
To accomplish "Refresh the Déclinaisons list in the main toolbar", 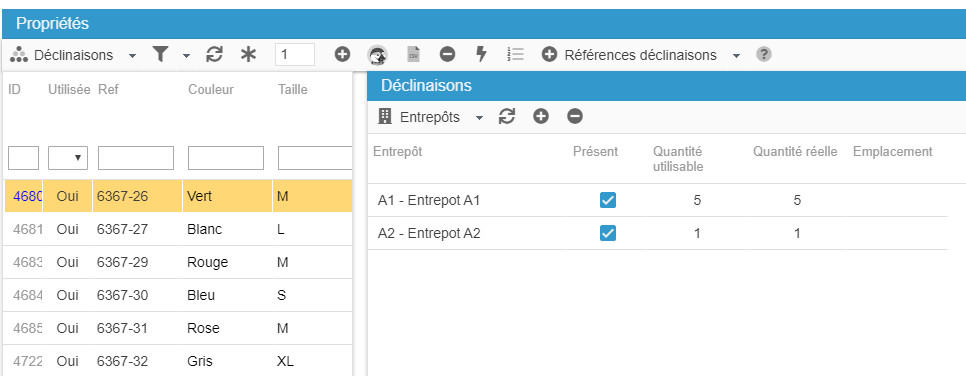I will click(x=214, y=55).
